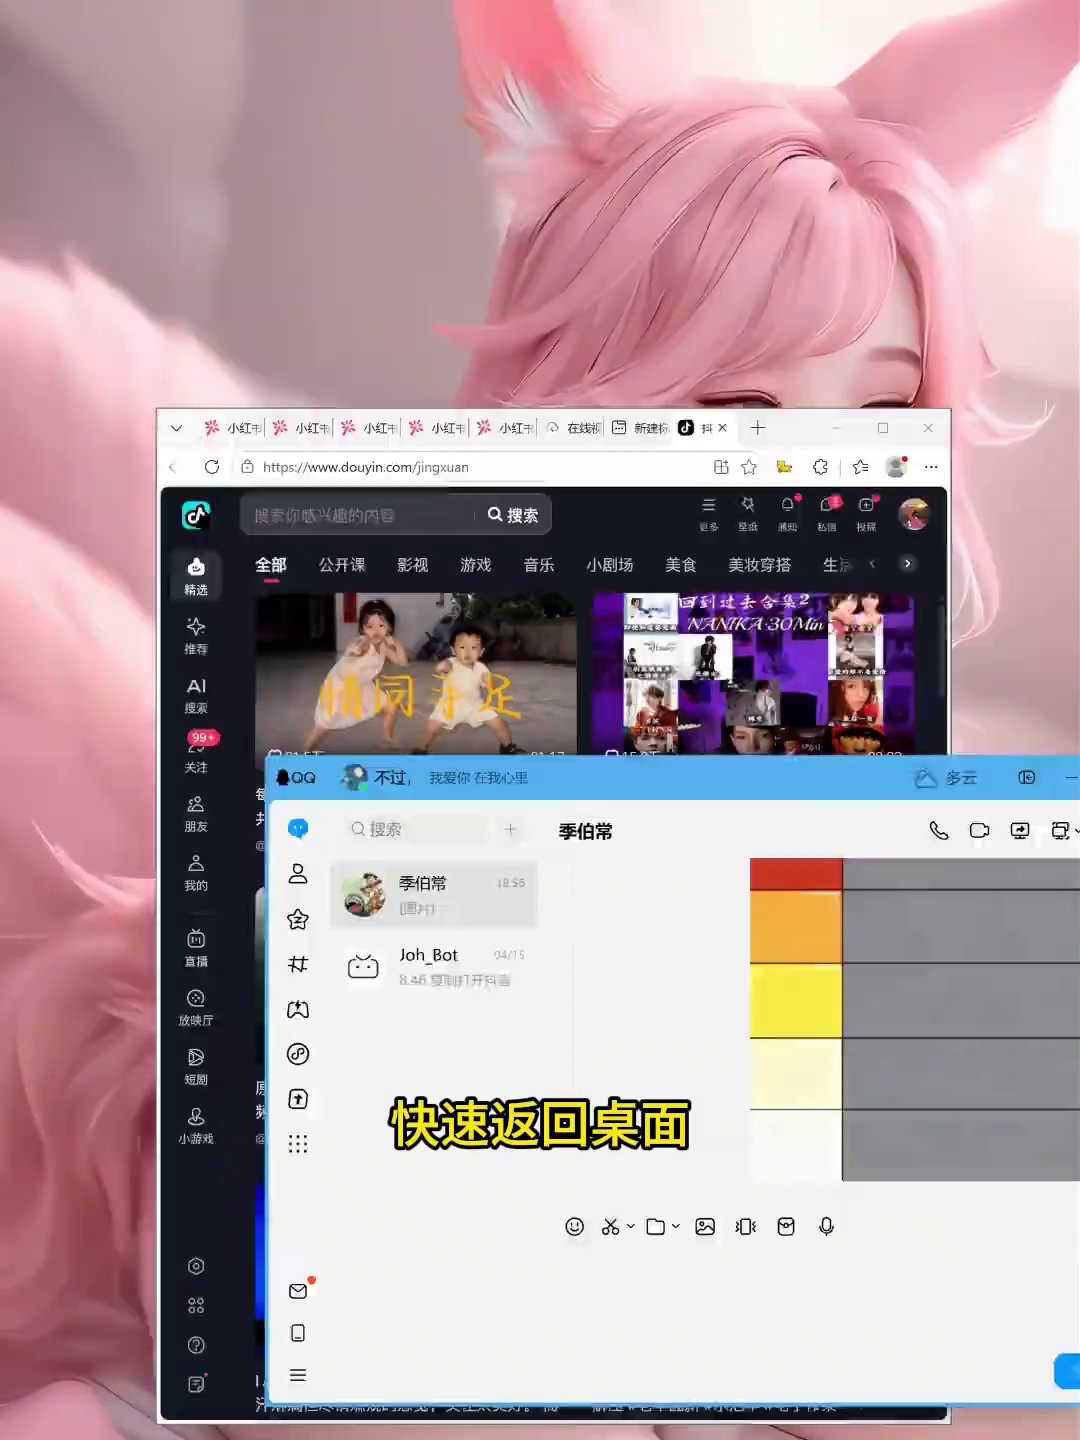Select the scissors screenshot tool
This screenshot has width=1080, height=1440.
610,1227
